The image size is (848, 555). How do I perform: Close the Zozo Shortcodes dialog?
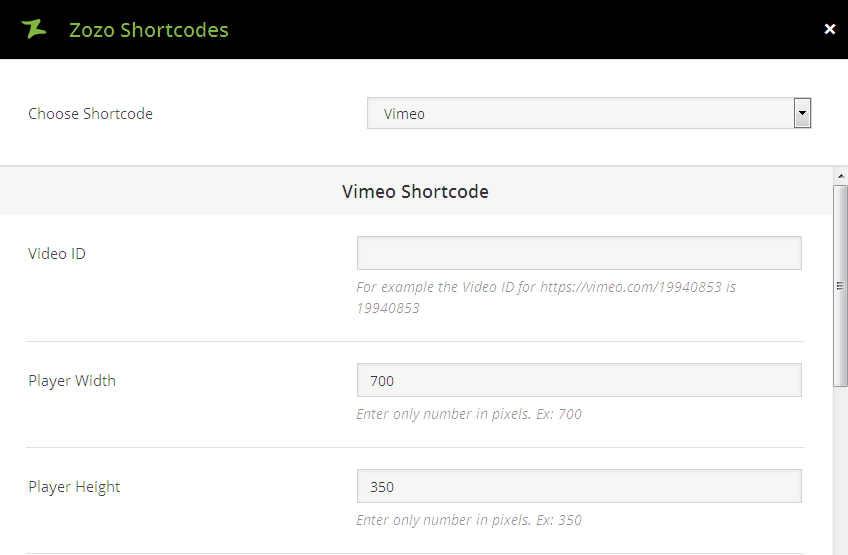click(x=829, y=29)
